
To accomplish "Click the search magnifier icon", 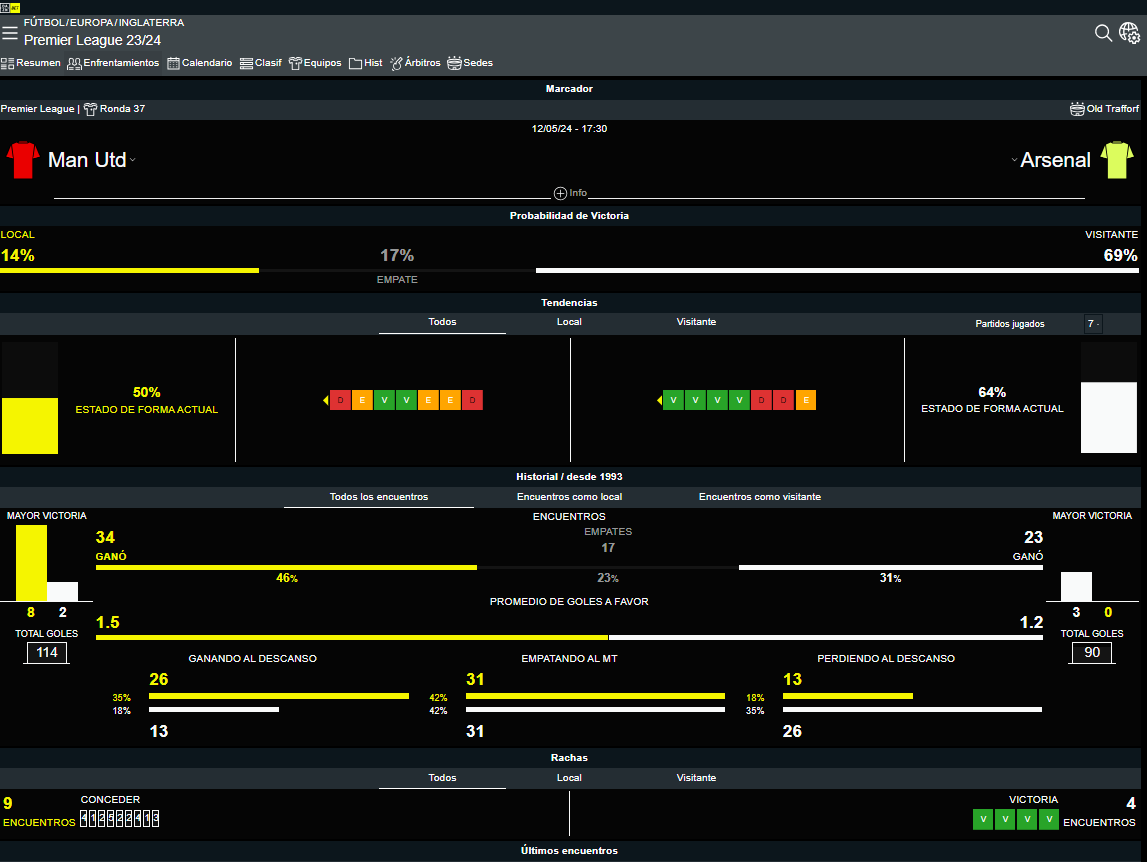I will [1103, 33].
